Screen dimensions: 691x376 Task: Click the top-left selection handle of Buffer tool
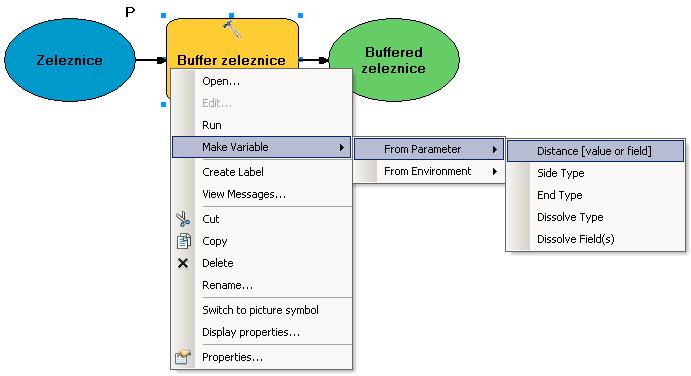pos(163,15)
